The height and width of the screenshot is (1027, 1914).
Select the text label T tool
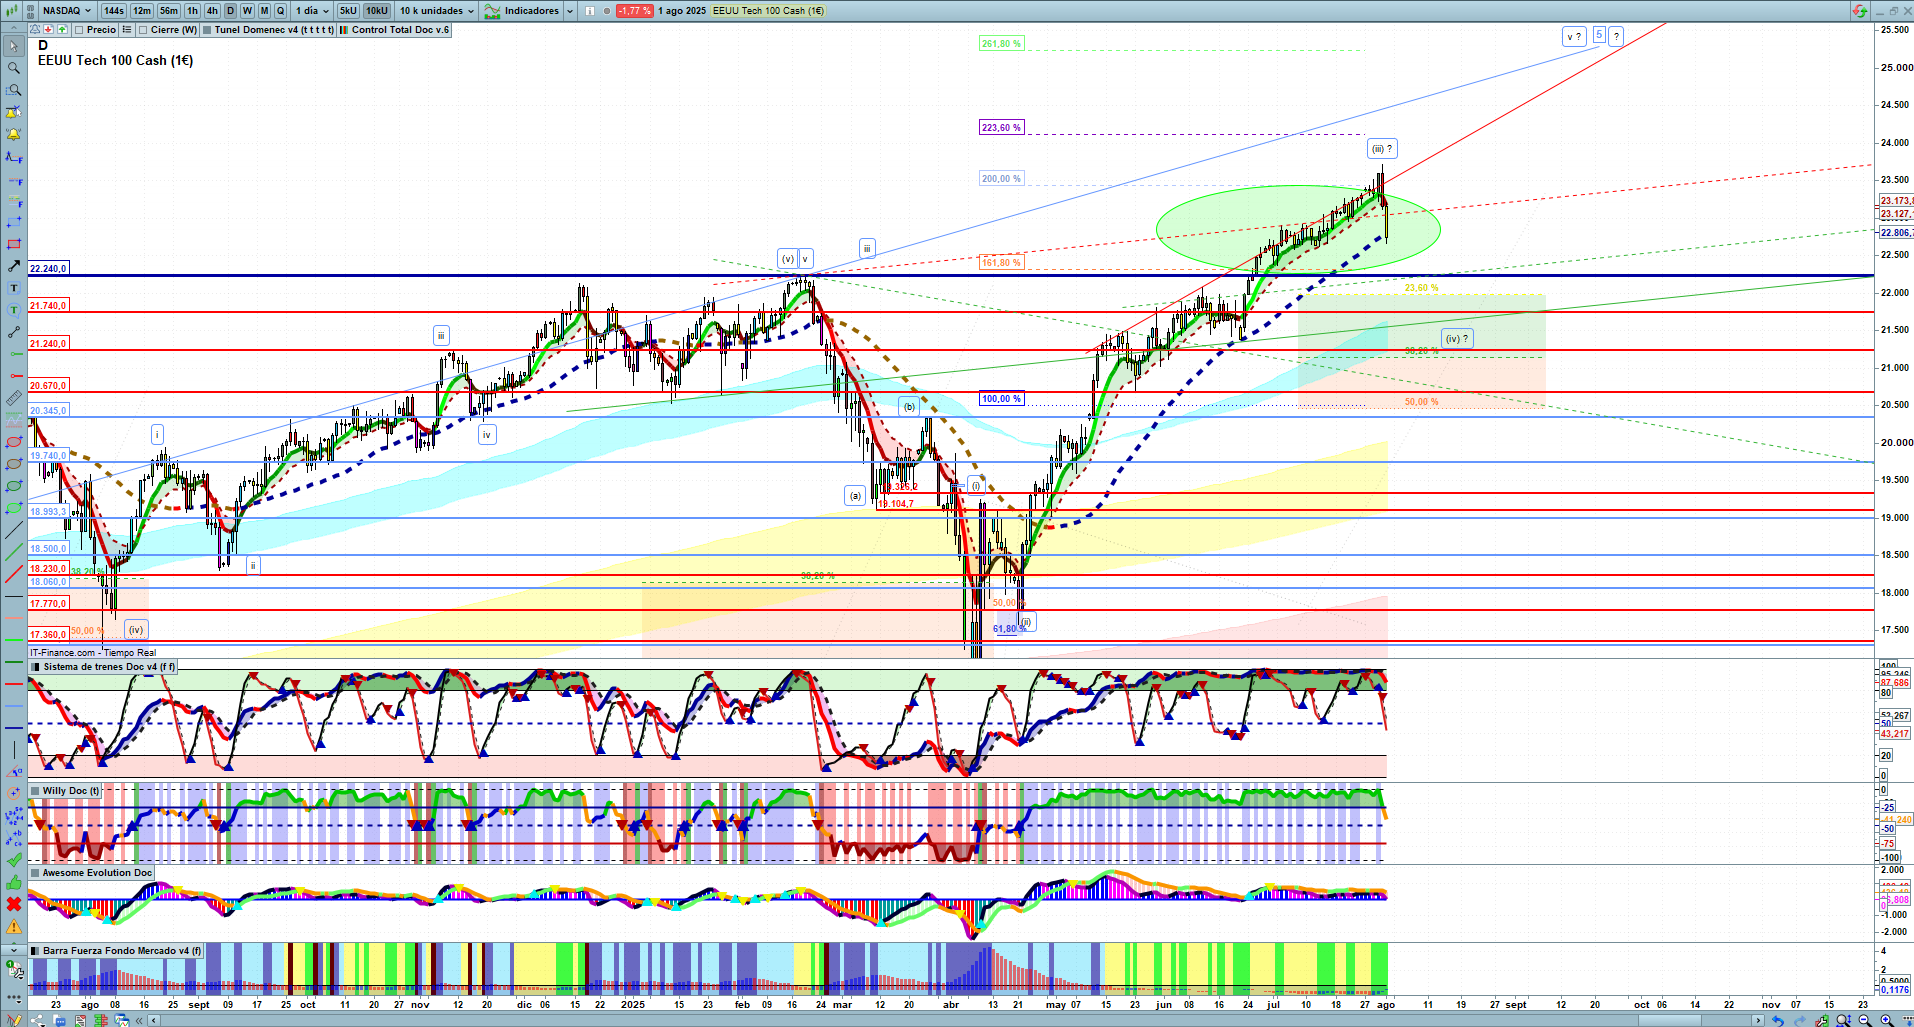pos(14,288)
